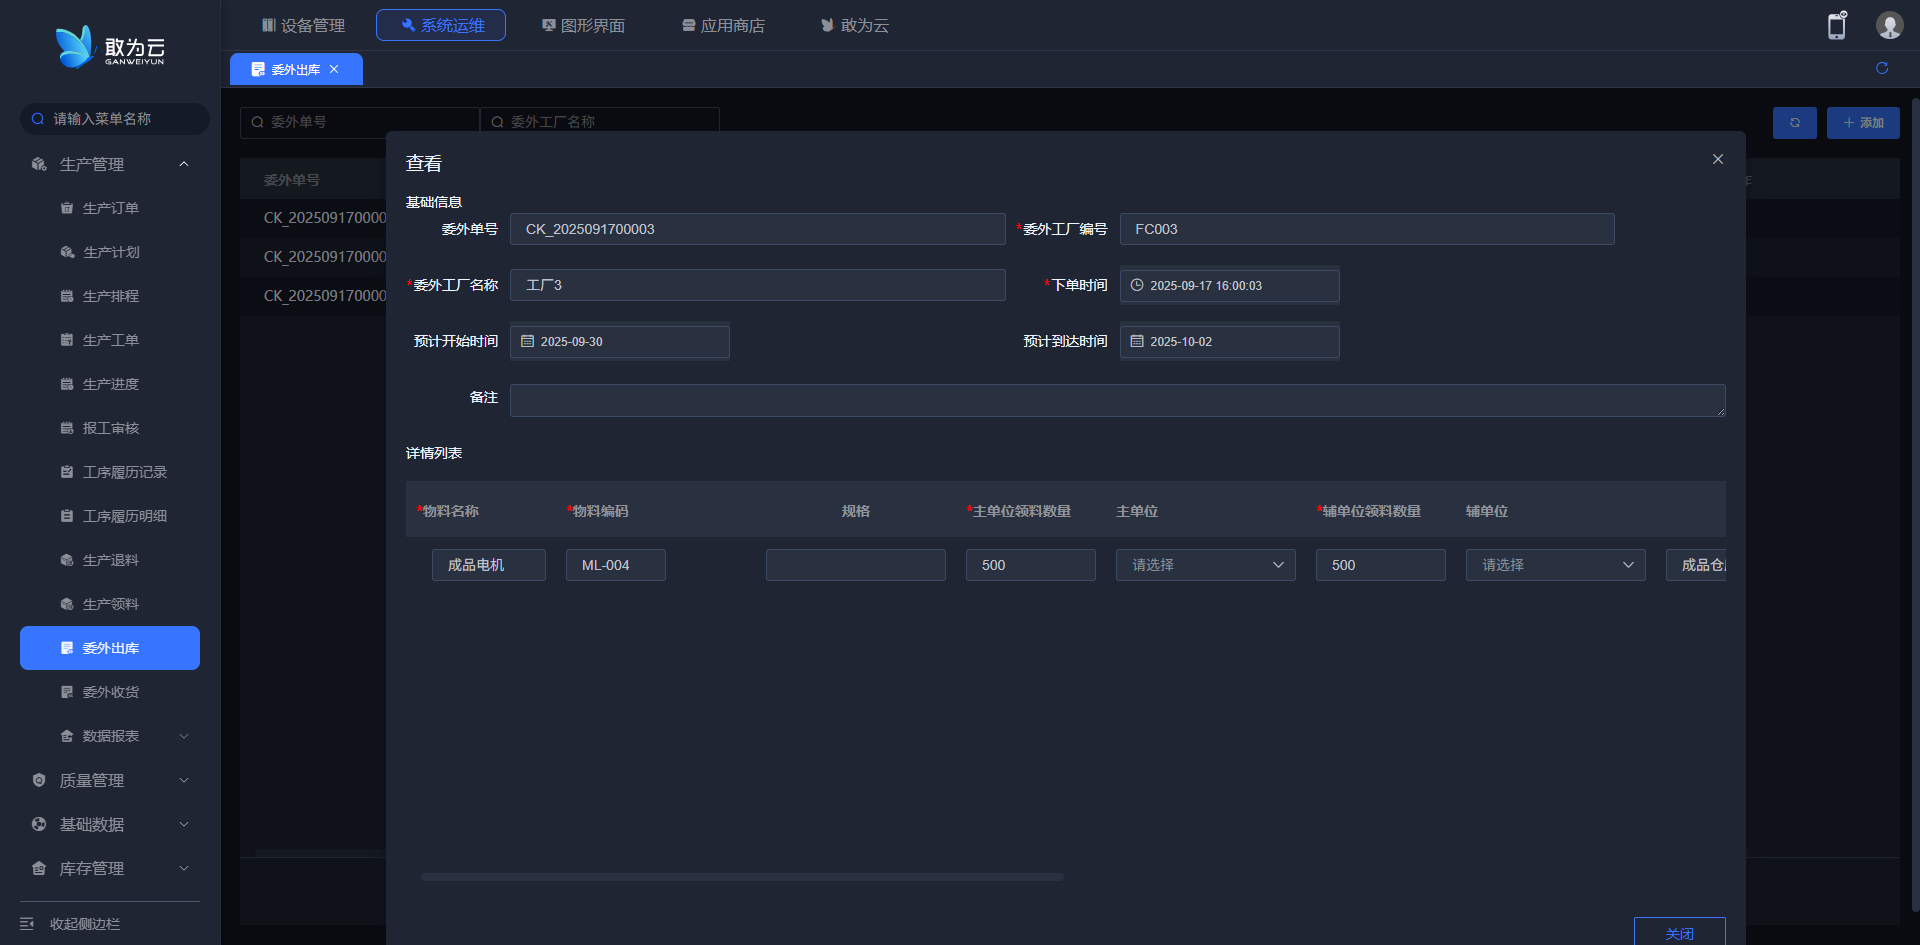The image size is (1920, 945).
Task: Close the 委外出库 tab with its X
Action: 334,69
